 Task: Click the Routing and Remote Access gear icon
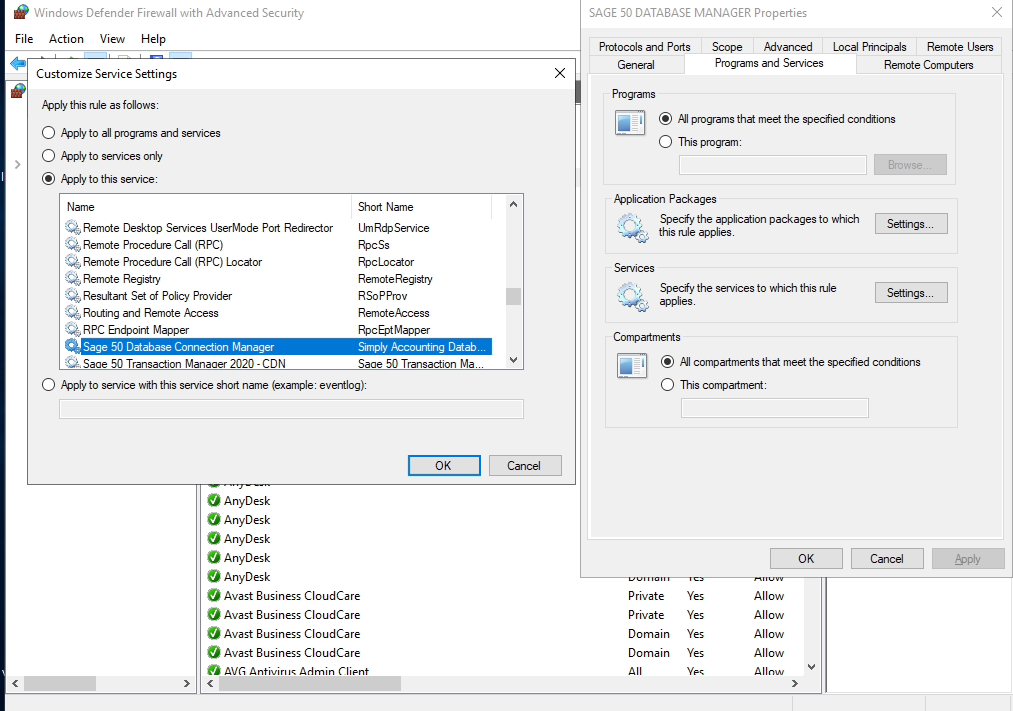click(x=73, y=313)
